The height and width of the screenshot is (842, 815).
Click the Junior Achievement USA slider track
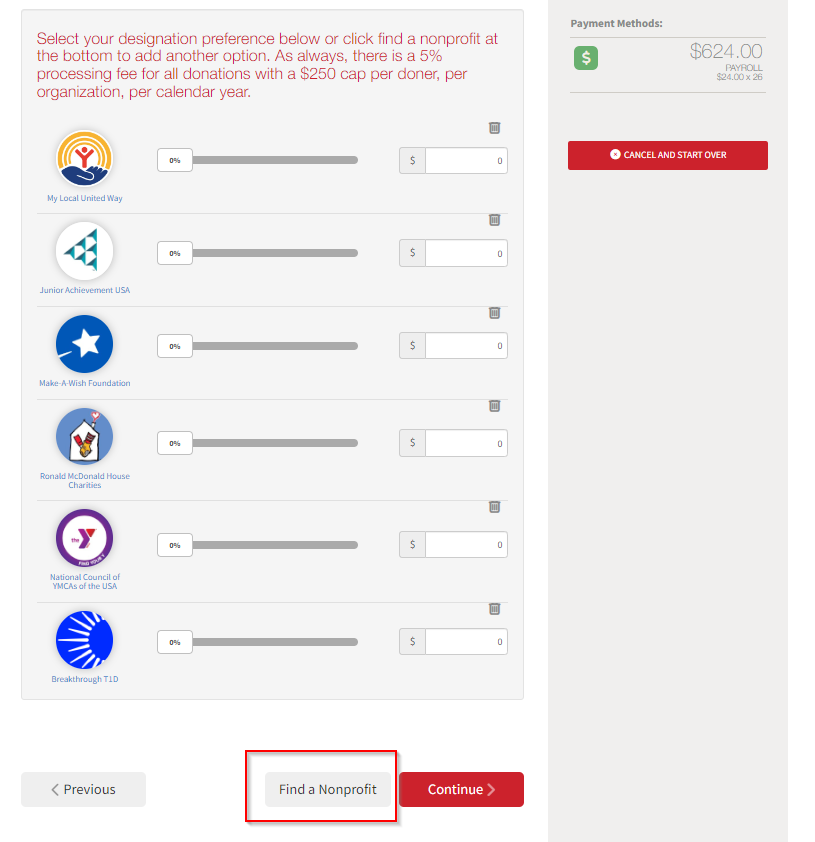[x=274, y=253]
